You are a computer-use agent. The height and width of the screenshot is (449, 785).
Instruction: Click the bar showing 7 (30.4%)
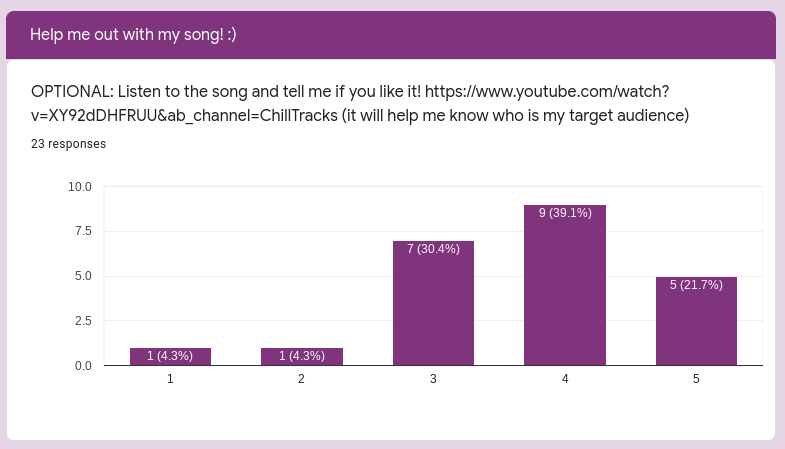coord(433,303)
